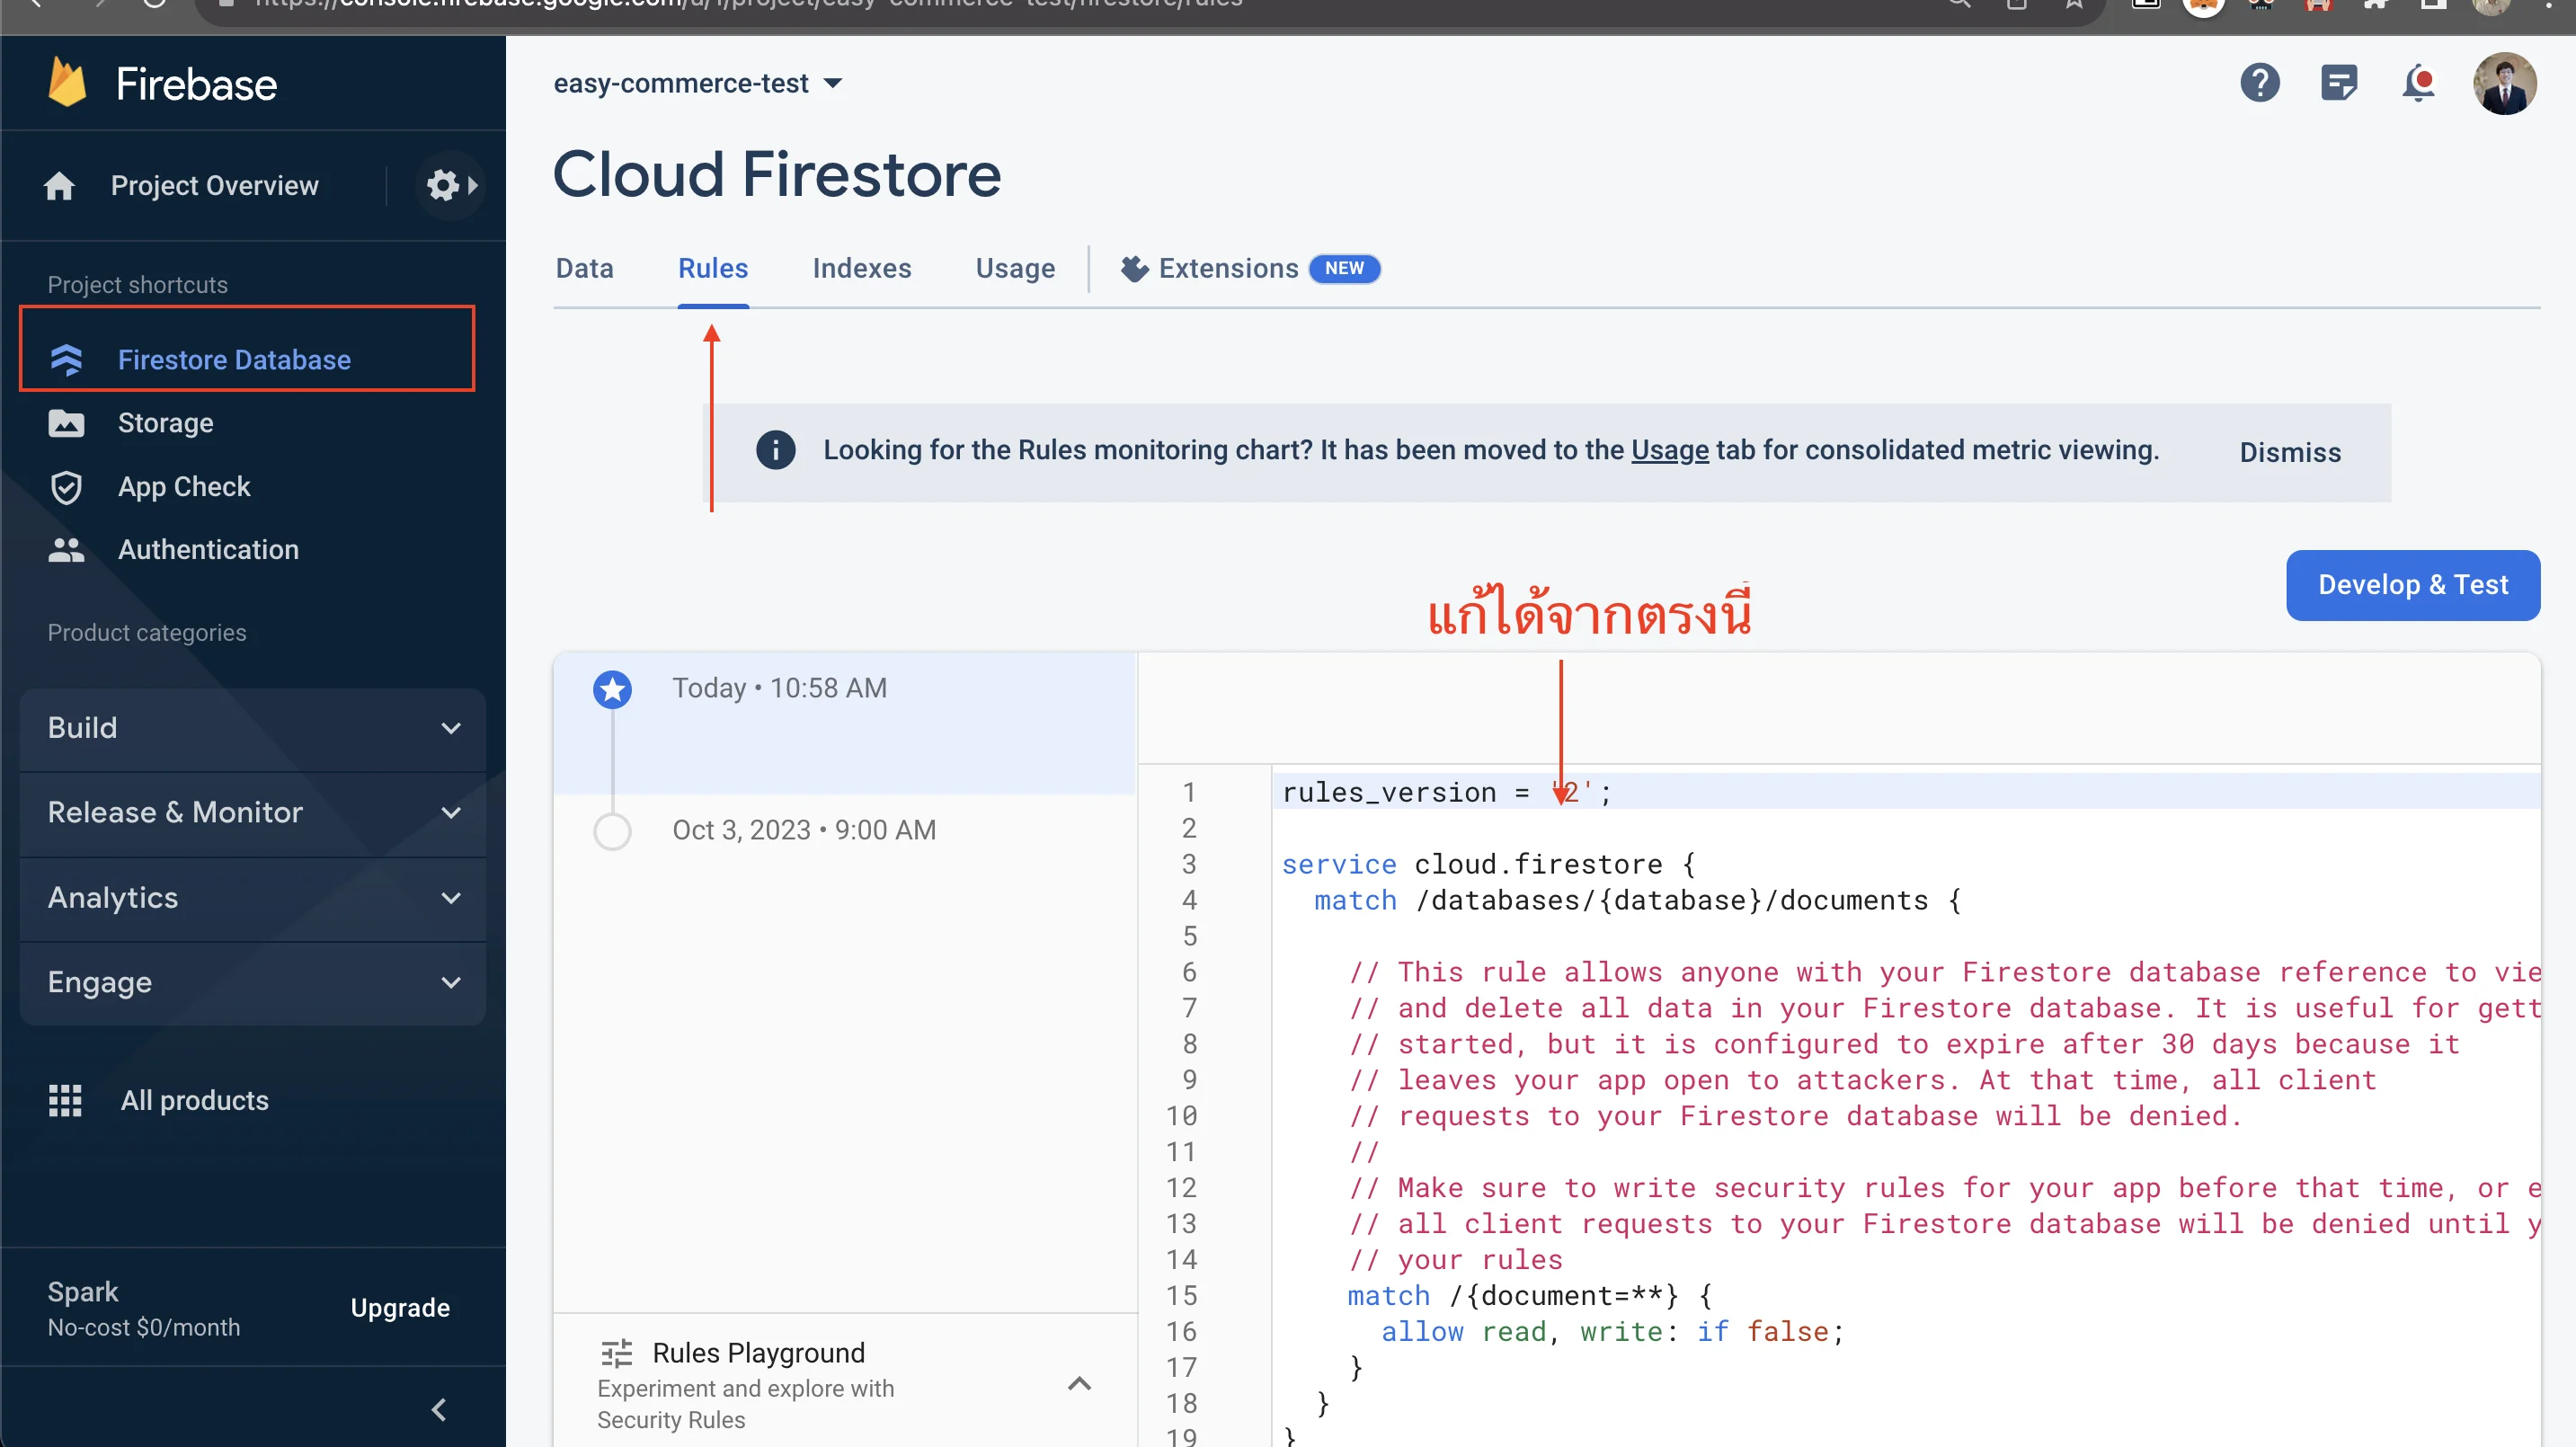Select the Oct 3, 2023 version circle
The width and height of the screenshot is (2576, 1447).
click(612, 831)
